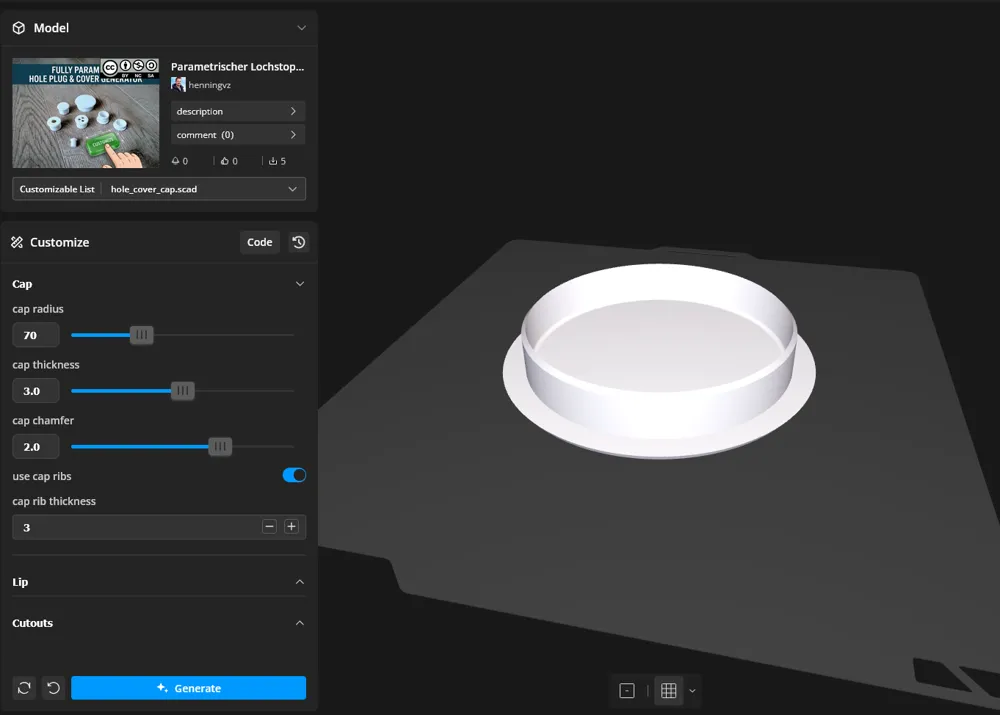Open the hole plug model thumbnail
Screen dimensions: 1000x715
85,113
